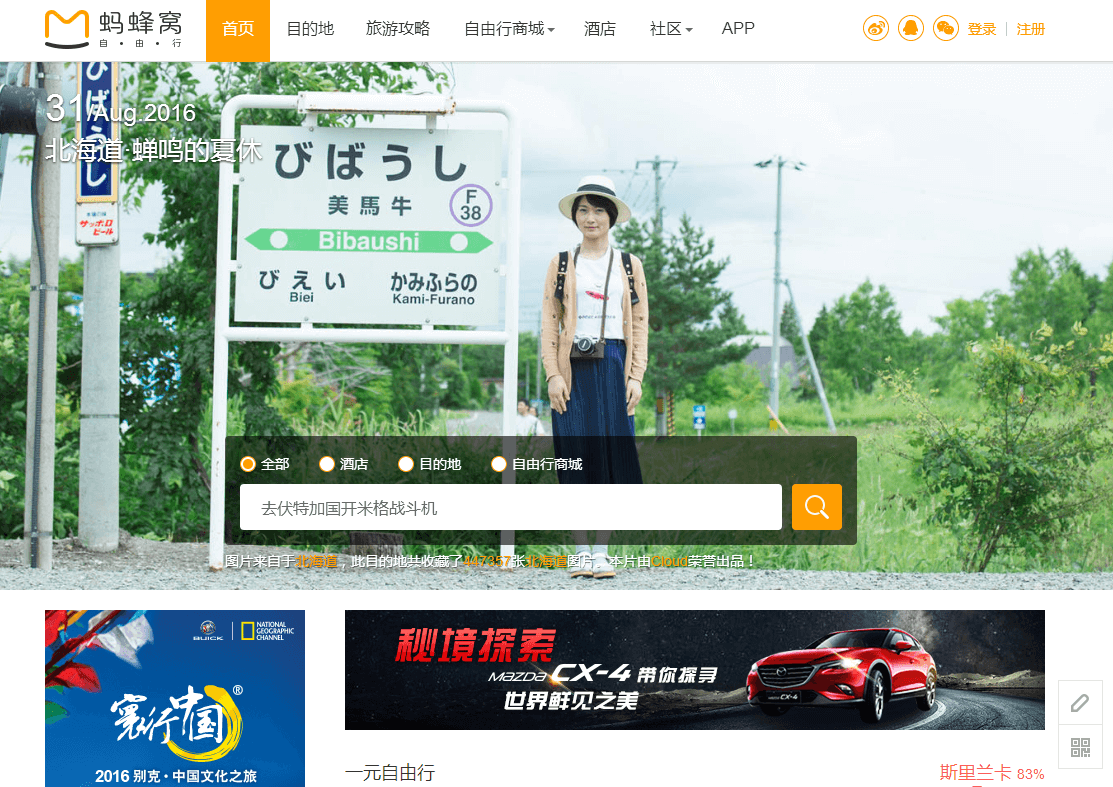Open the 旅游攻略 navigation tab
Screen dimensions: 1113x787
[398, 29]
